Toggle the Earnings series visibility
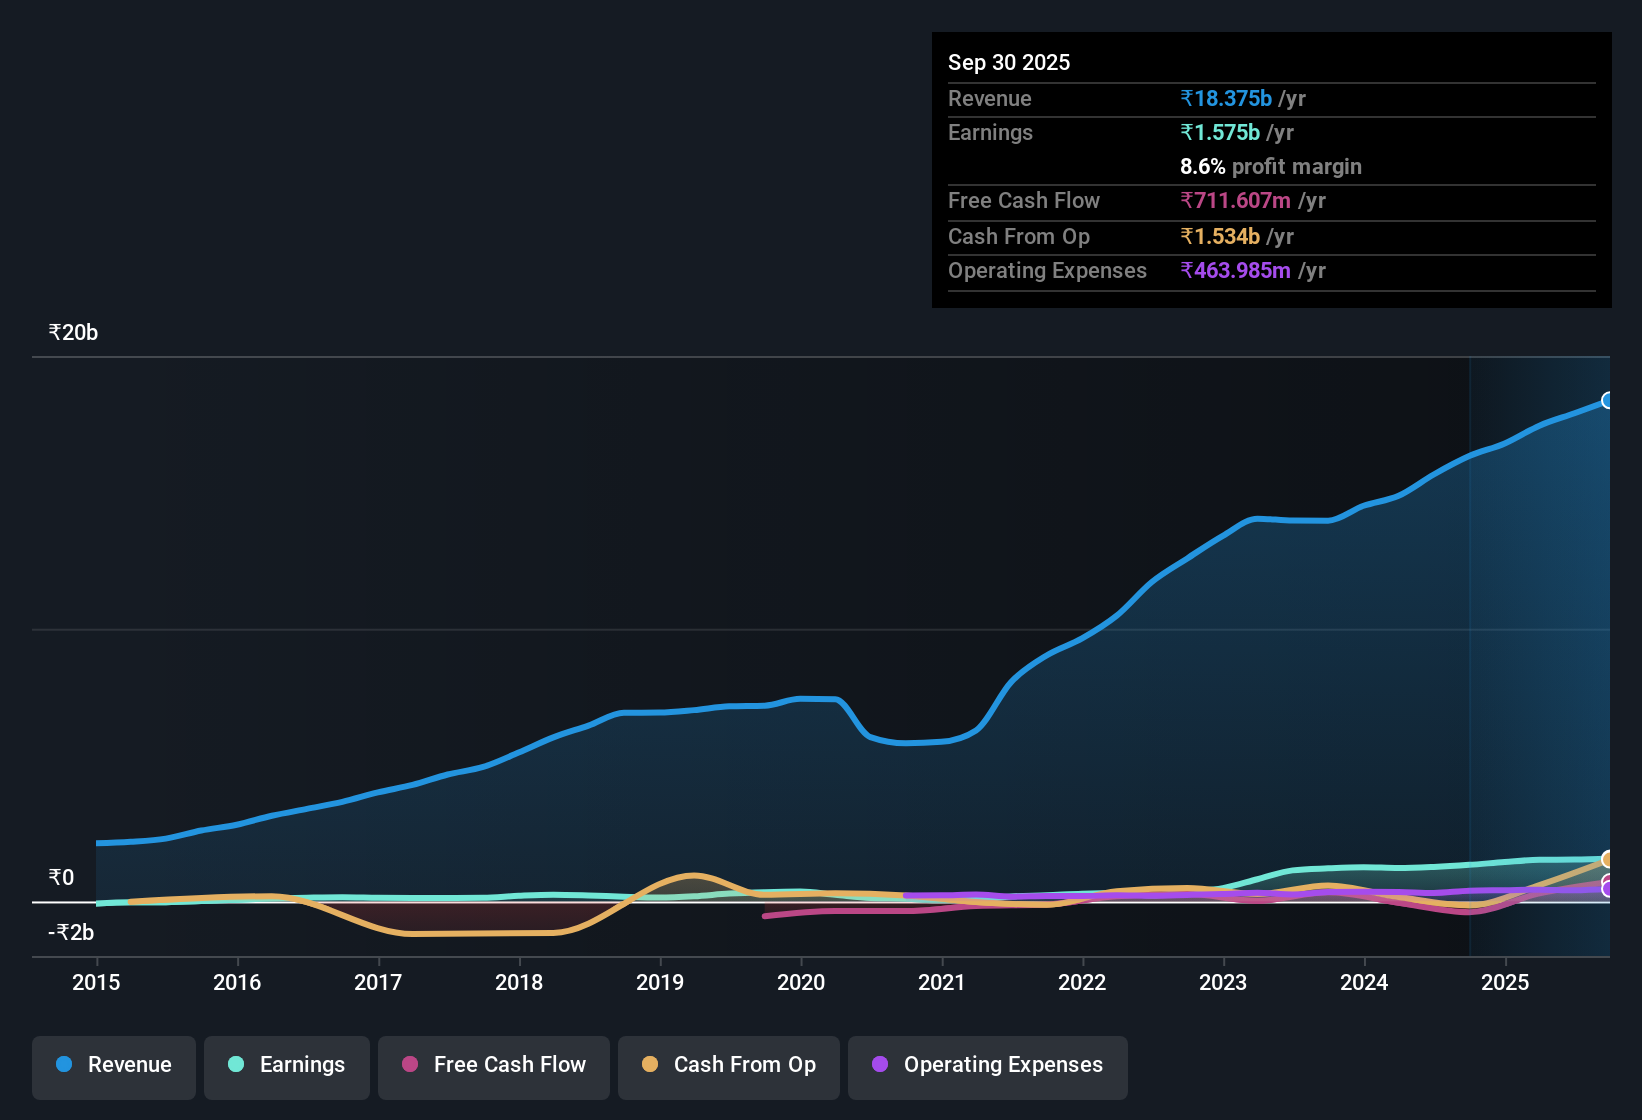 (x=286, y=1065)
